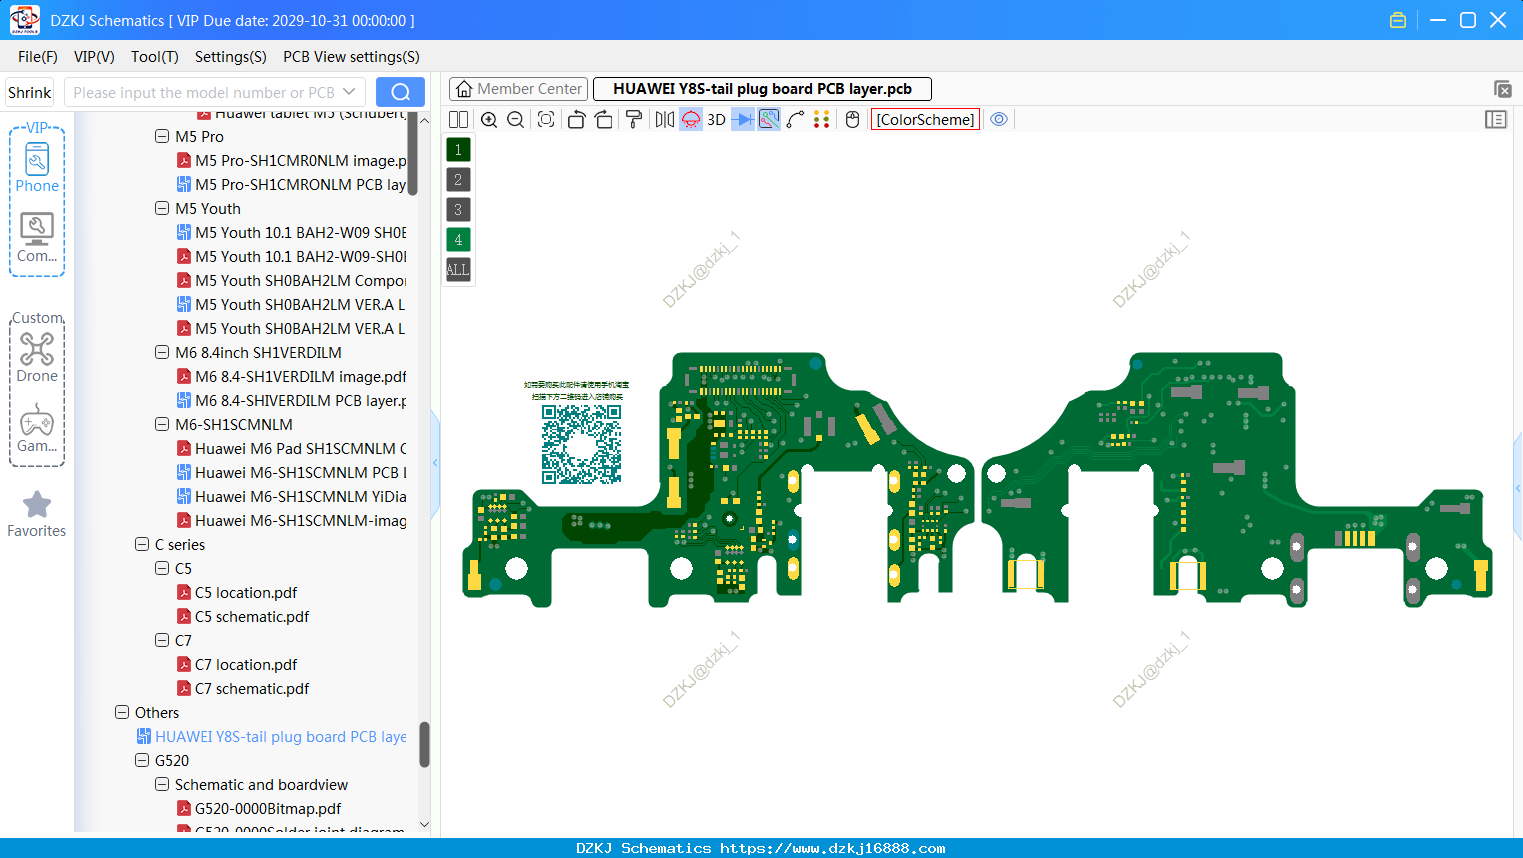Click the Shrink button
Screen dimensions: 1523x858
[x=30, y=92]
